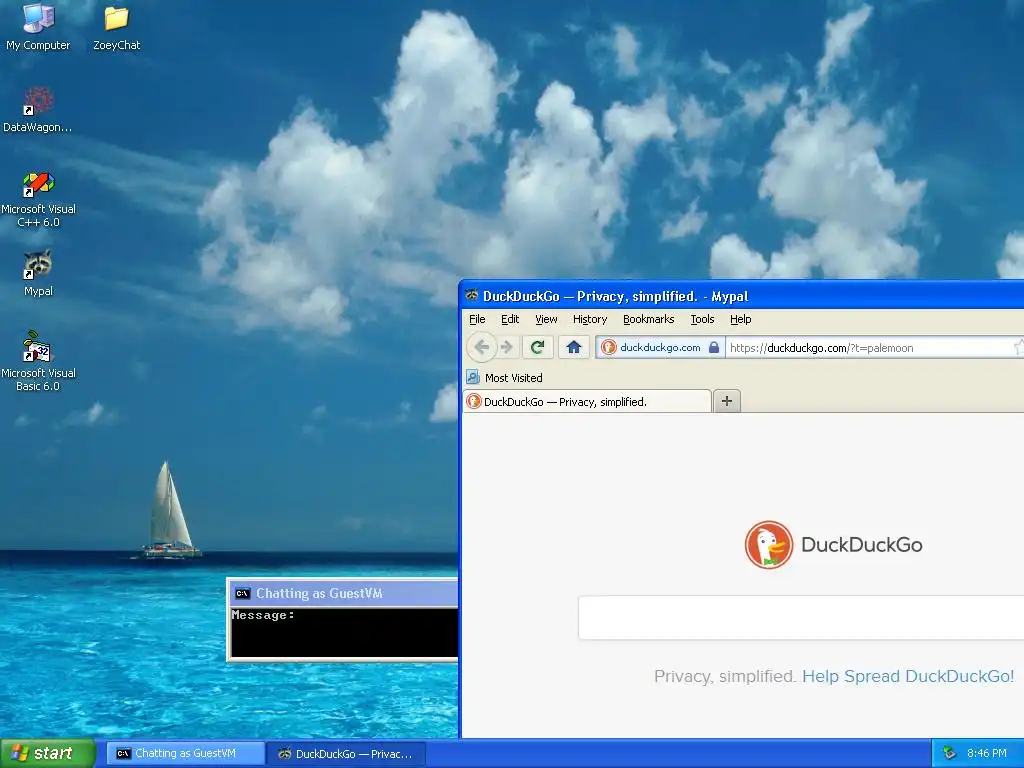This screenshot has height=768, width=1024.
Task: Click the URL address field
Action: [x=869, y=347]
